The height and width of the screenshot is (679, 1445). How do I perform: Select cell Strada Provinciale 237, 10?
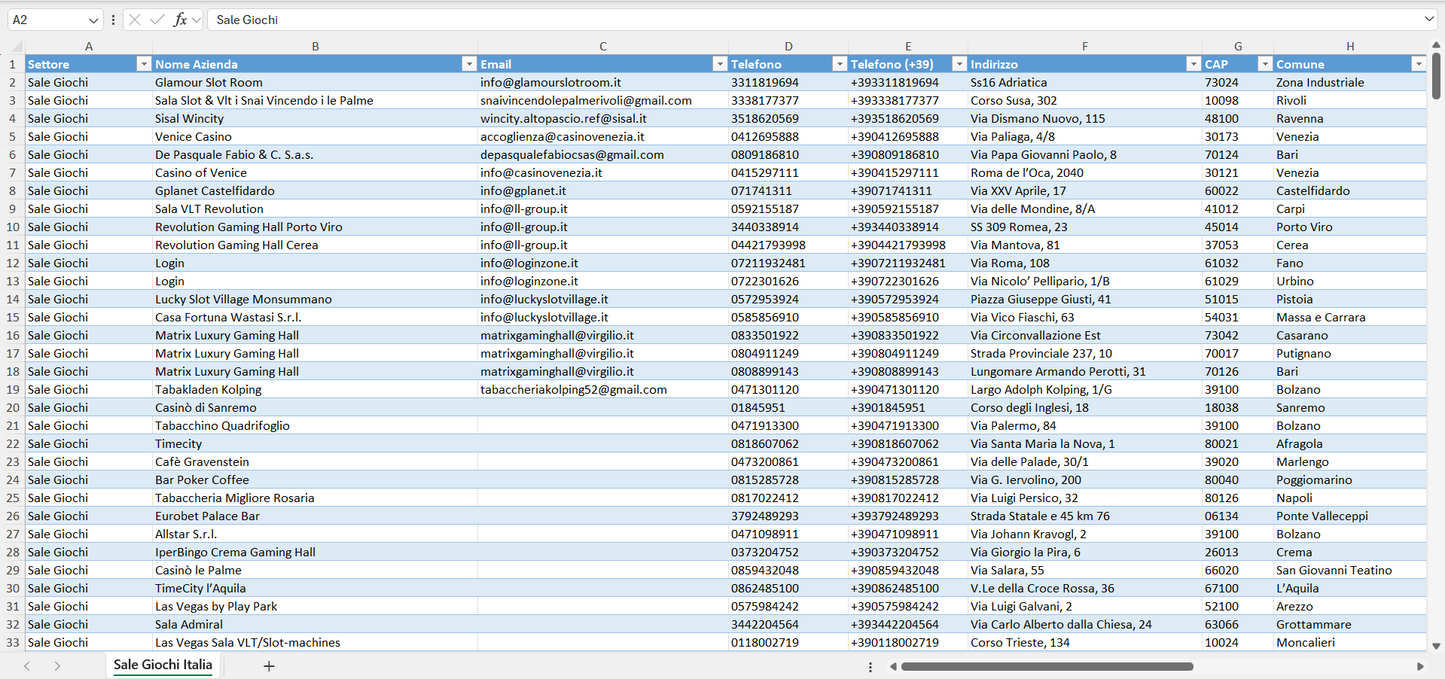pyautogui.click(x=1085, y=353)
